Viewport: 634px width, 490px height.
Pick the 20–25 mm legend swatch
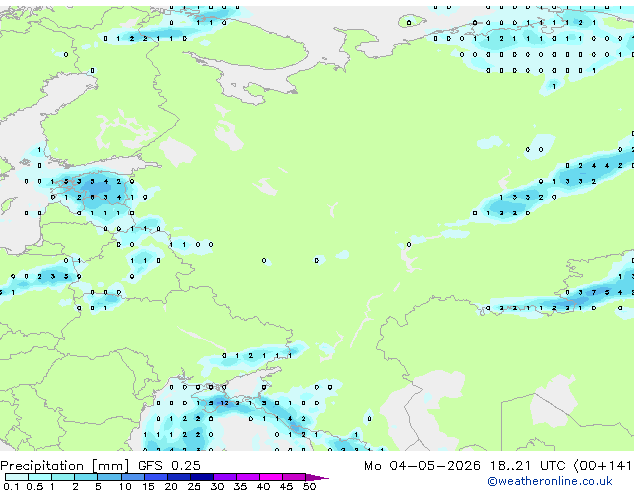coord(179,477)
